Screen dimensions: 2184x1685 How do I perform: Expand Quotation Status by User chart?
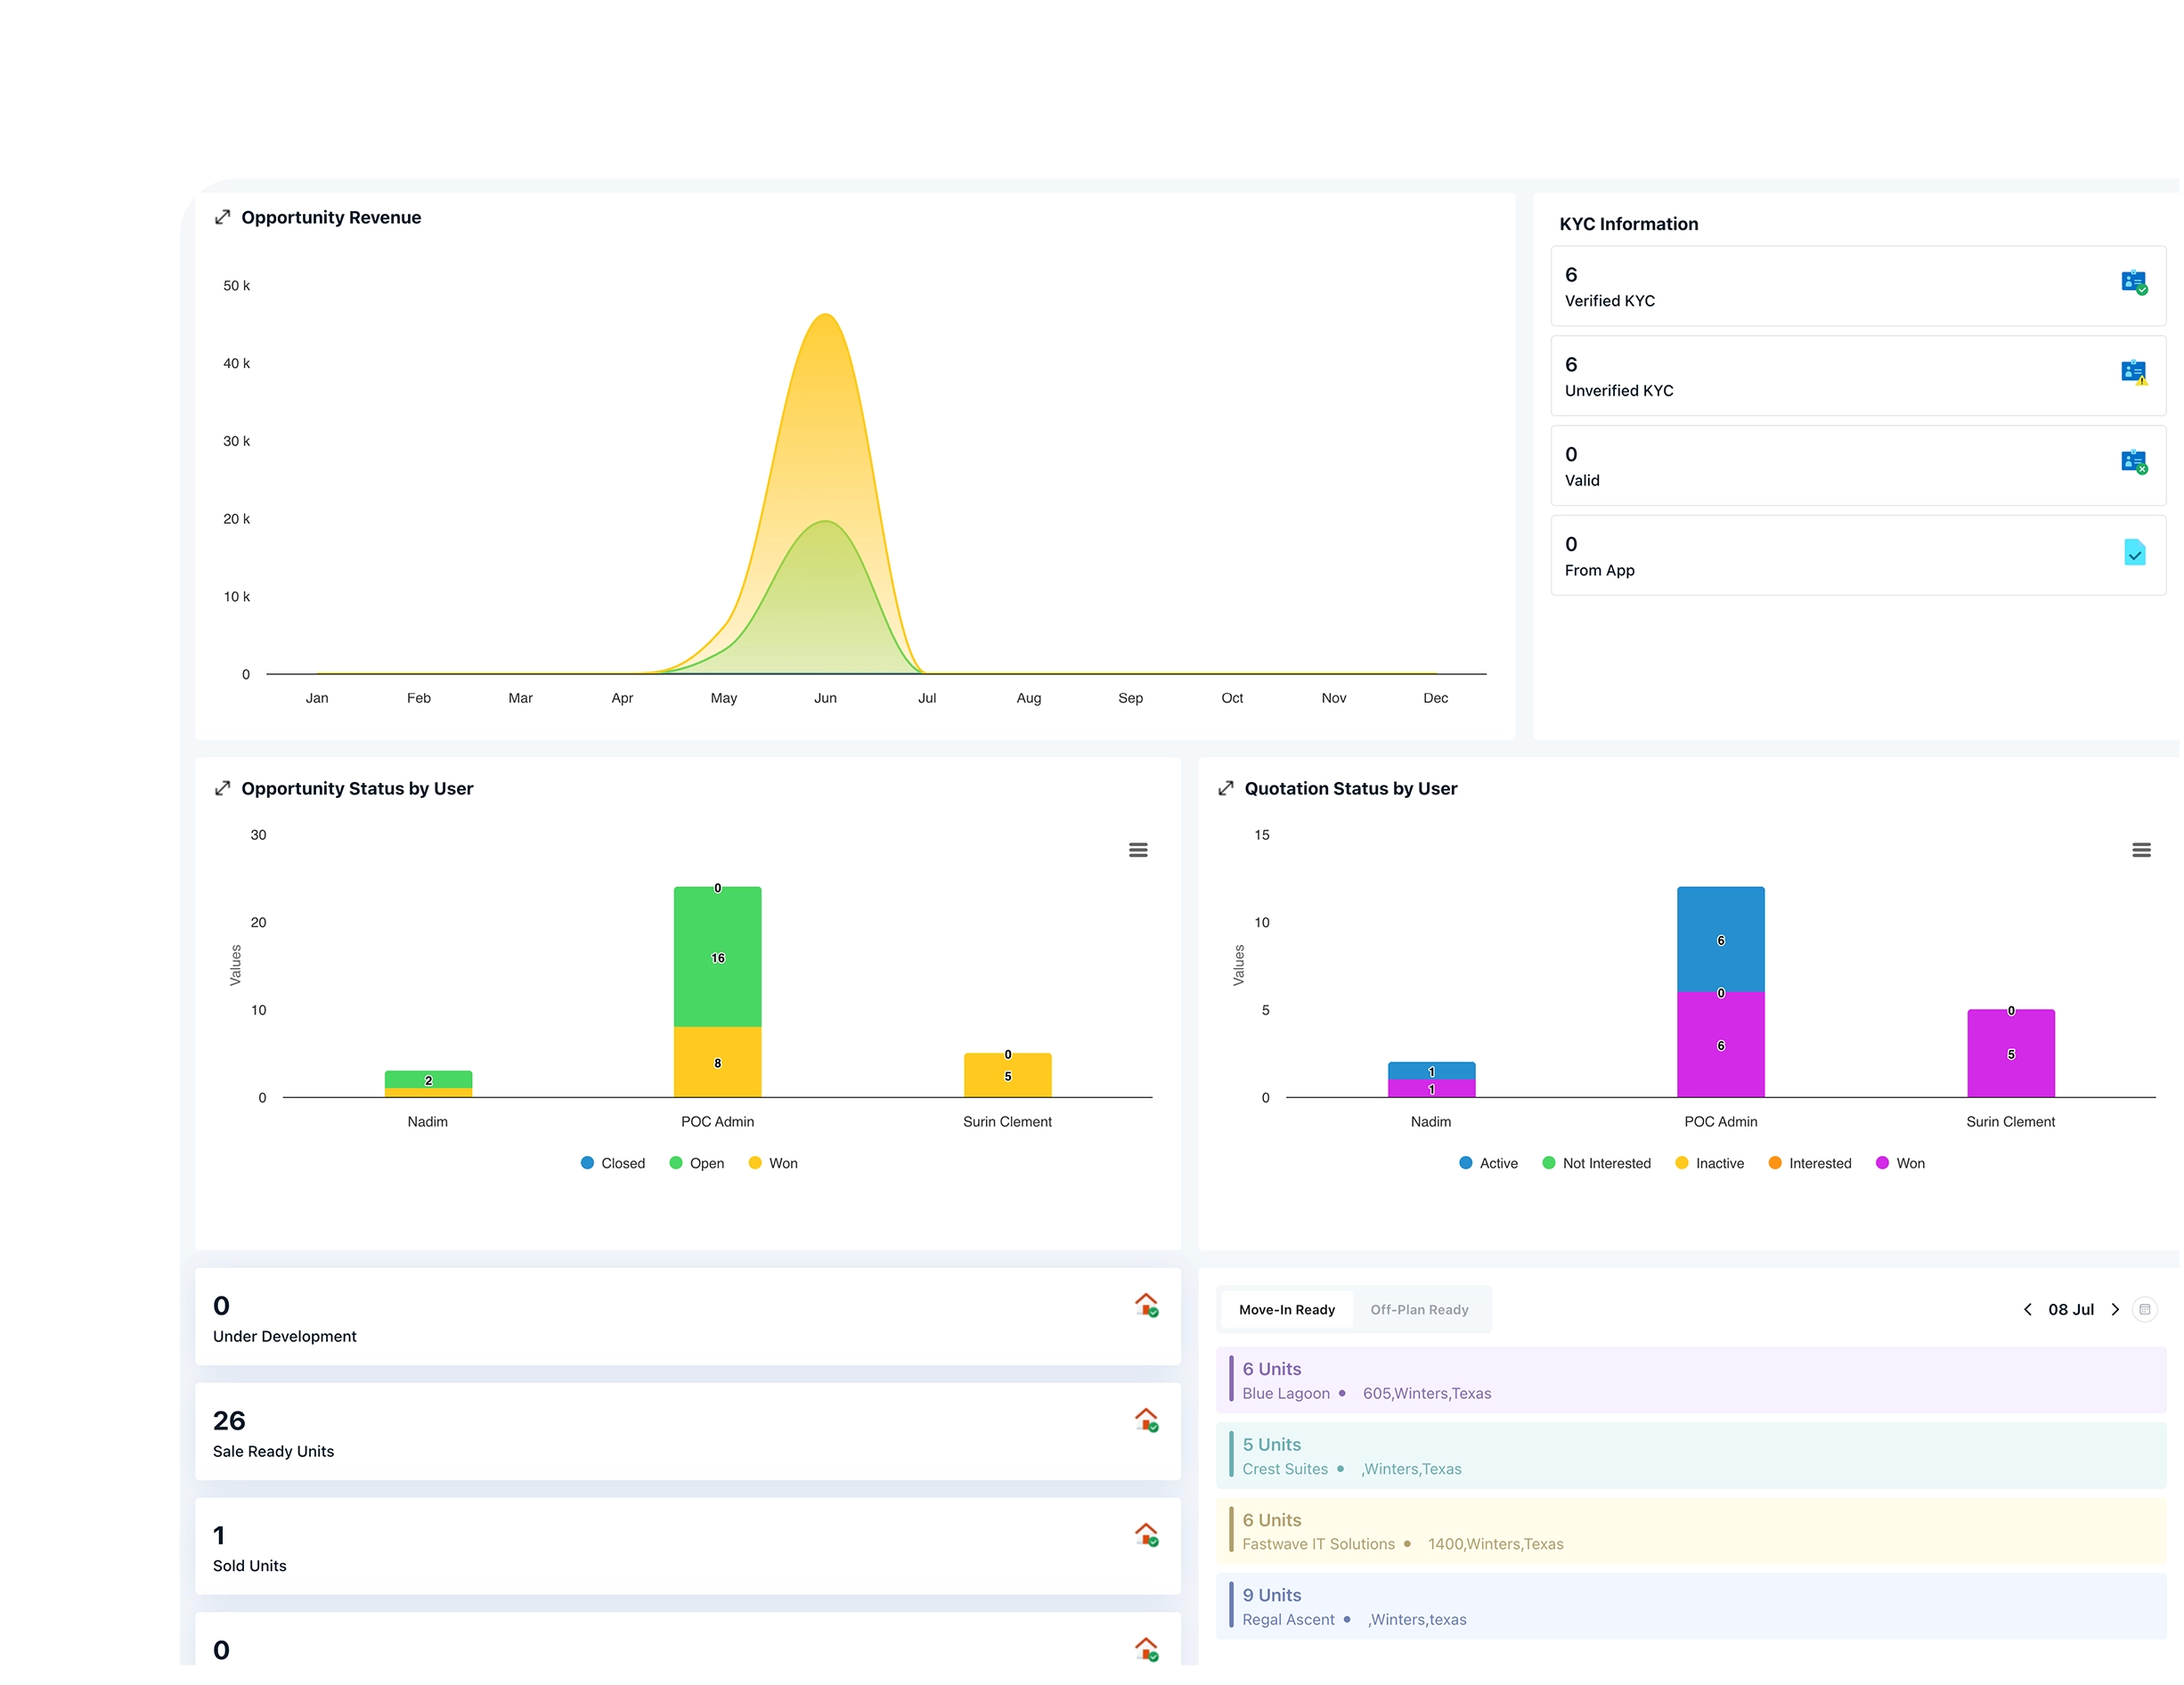point(1226,789)
